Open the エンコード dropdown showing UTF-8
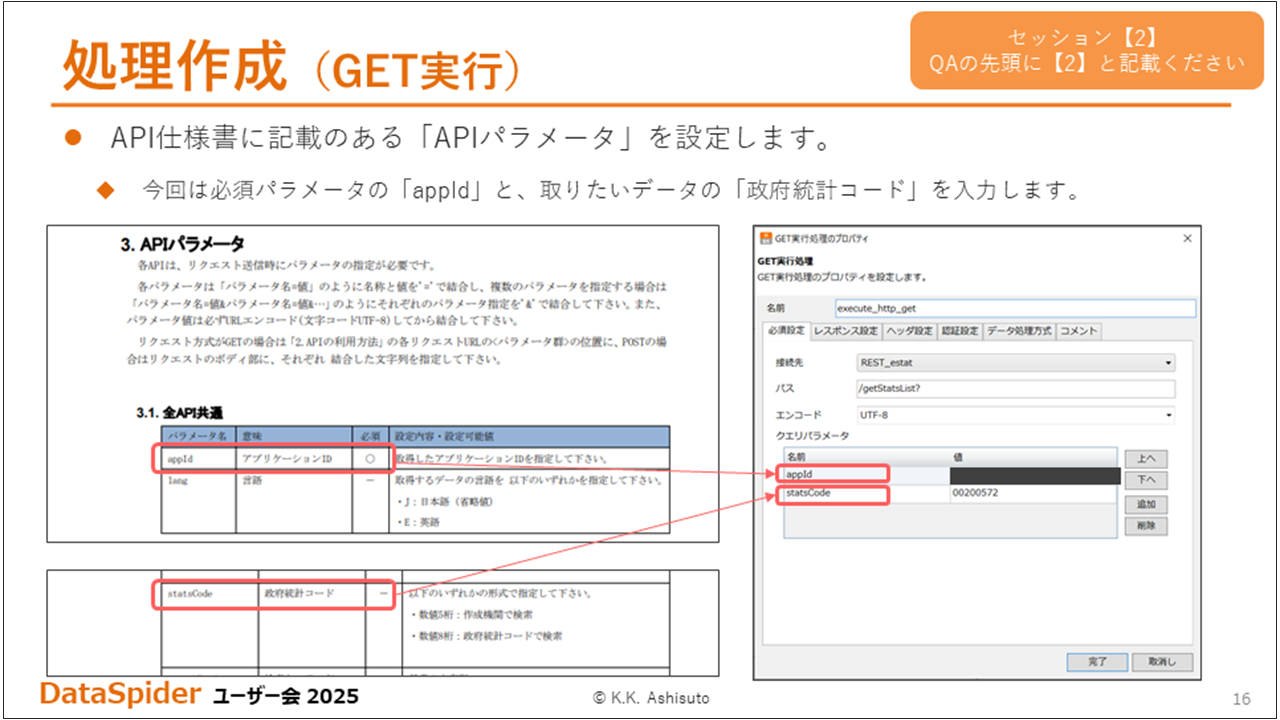This screenshot has height=720, width=1280. point(1015,415)
